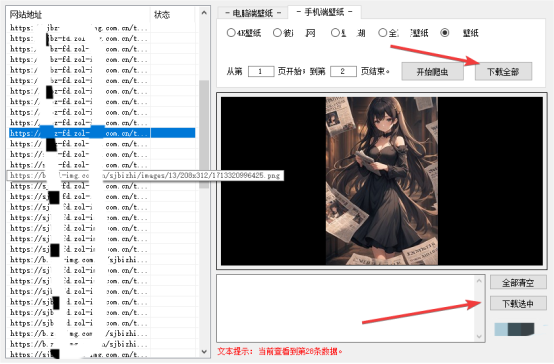Switch to the 手机端壁纸 tab
Image resolution: width=554 pixels, height=364 pixels.
pyautogui.click(x=324, y=12)
